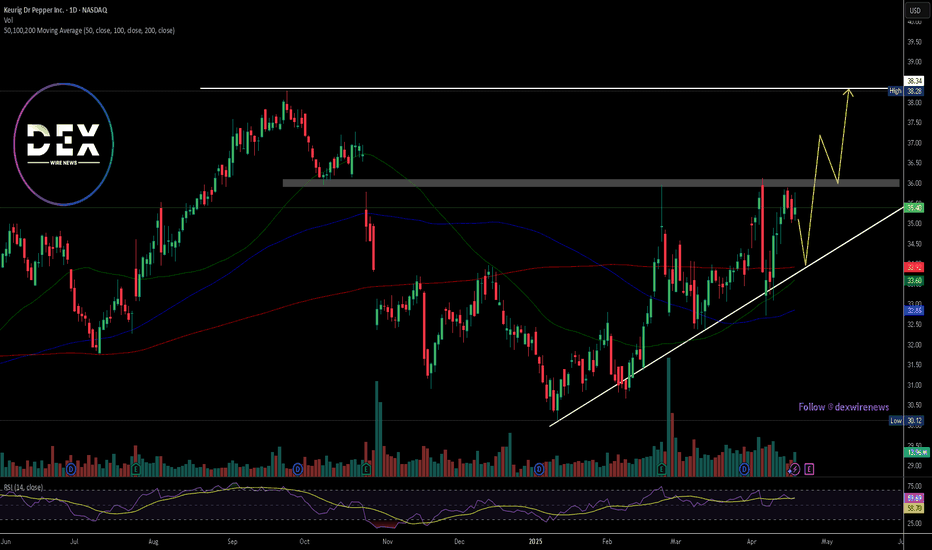
Task: Select the 50,100,200 Moving Average legend
Action: pos(89,30)
